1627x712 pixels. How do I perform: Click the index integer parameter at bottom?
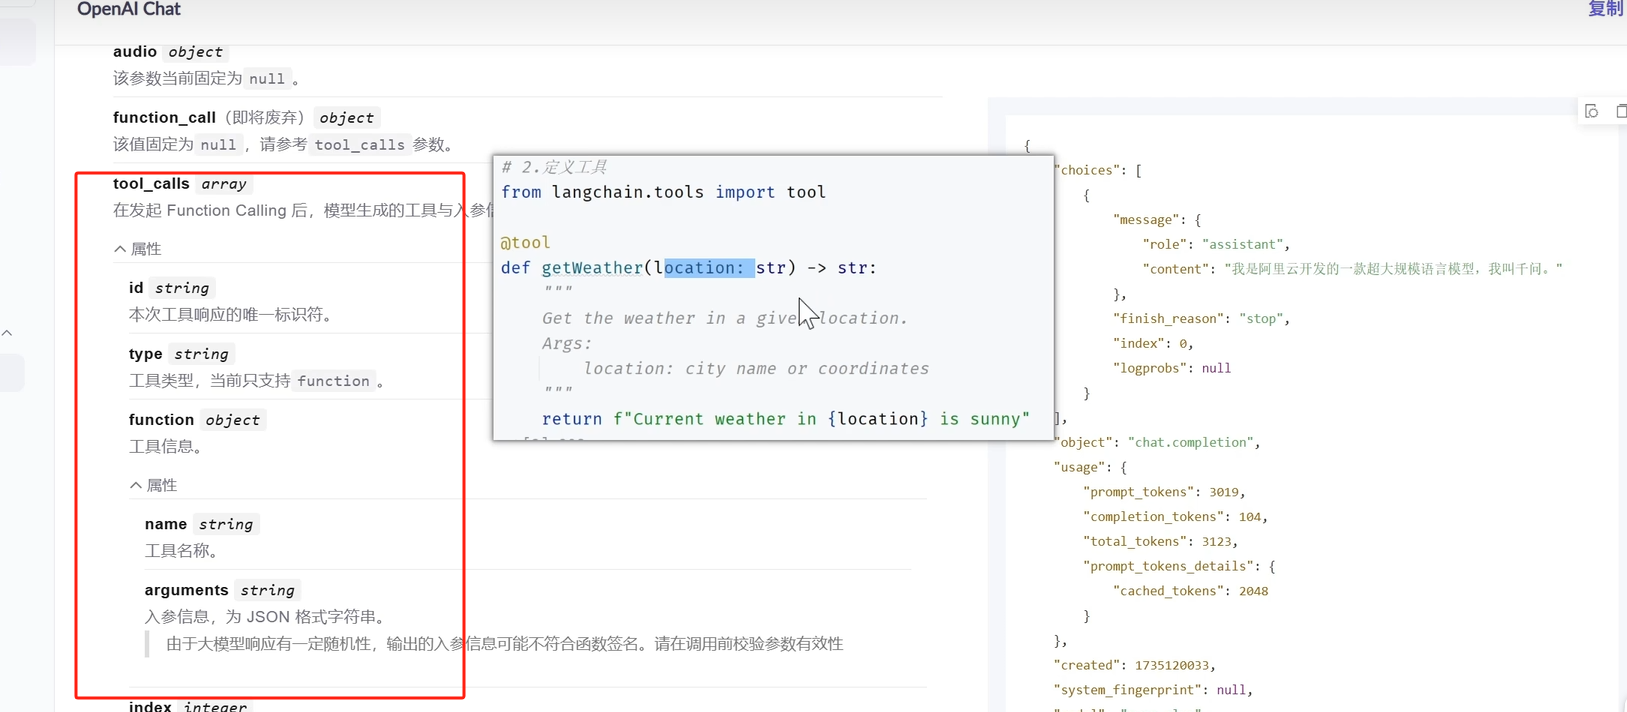[188, 706]
